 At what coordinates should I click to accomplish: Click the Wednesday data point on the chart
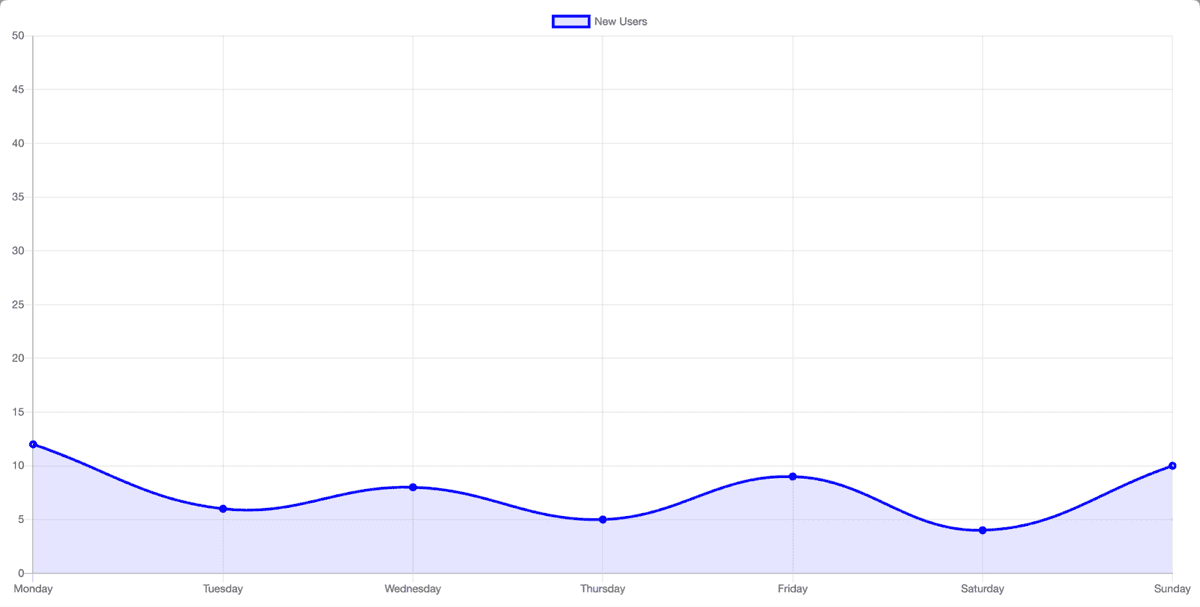413,487
